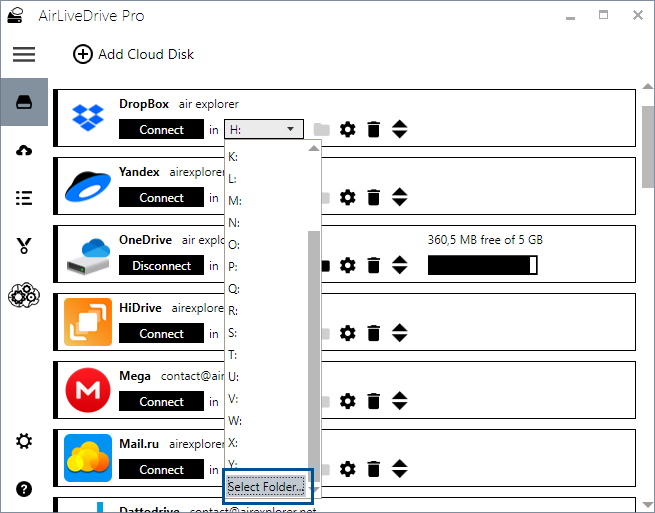The image size is (655, 513).
Task: Select the disks view sidebar icon
Action: click(x=24, y=102)
